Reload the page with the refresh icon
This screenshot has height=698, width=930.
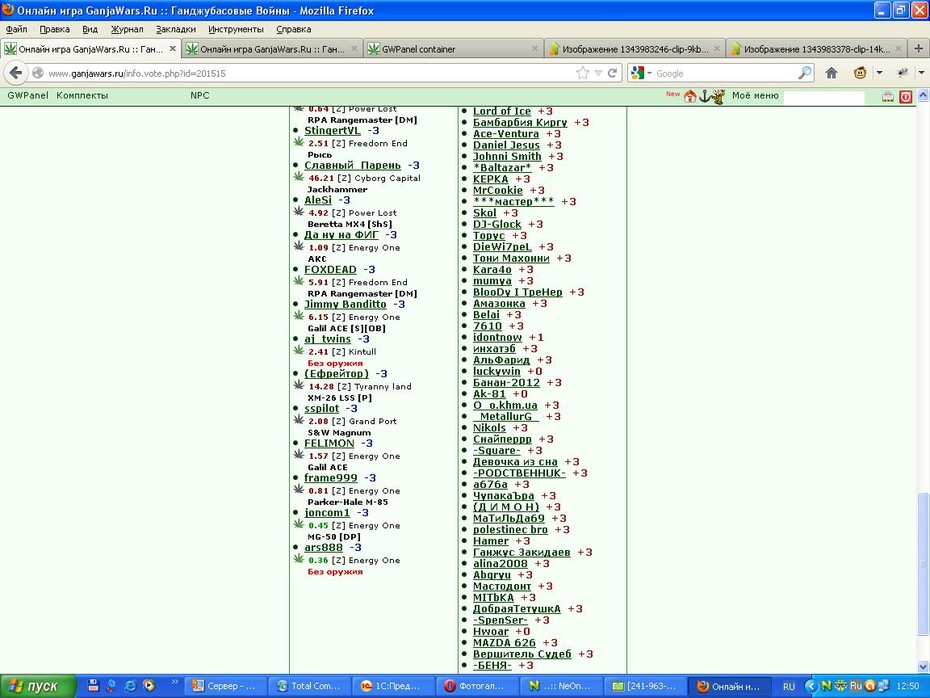pyautogui.click(x=612, y=73)
